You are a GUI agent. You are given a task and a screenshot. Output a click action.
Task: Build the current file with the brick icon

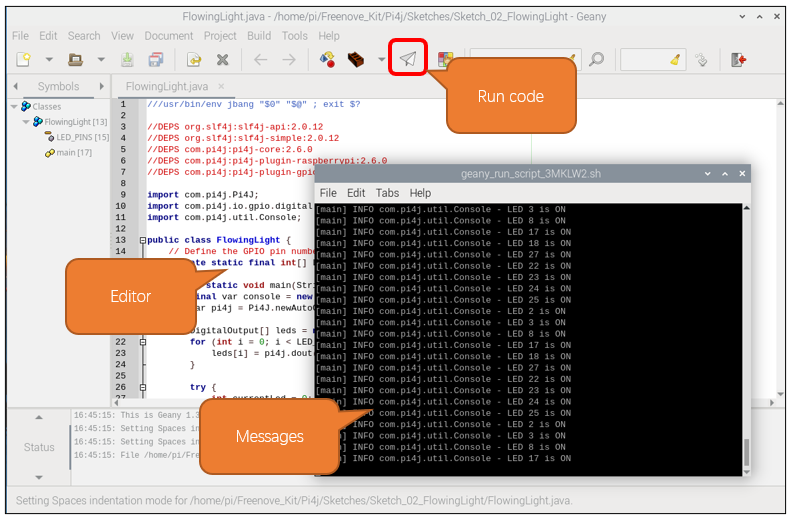coord(356,60)
